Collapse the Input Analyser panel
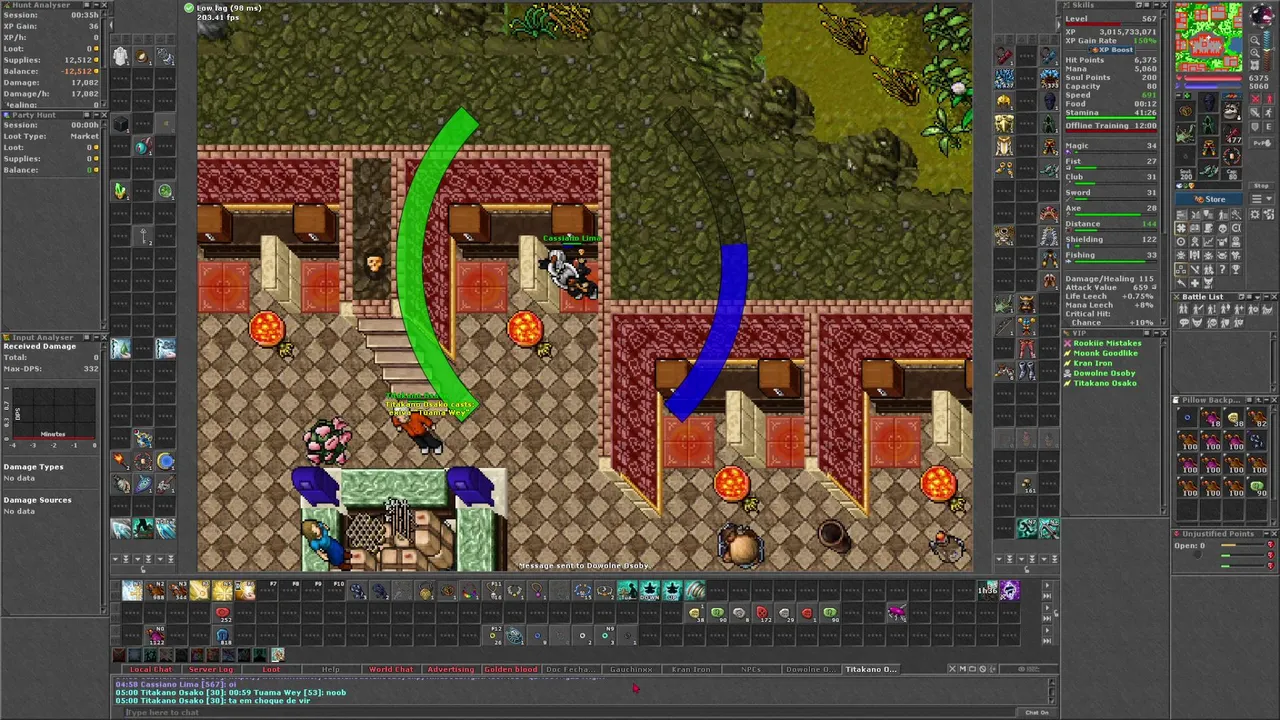This screenshot has width=1280, height=720. (x=96, y=338)
